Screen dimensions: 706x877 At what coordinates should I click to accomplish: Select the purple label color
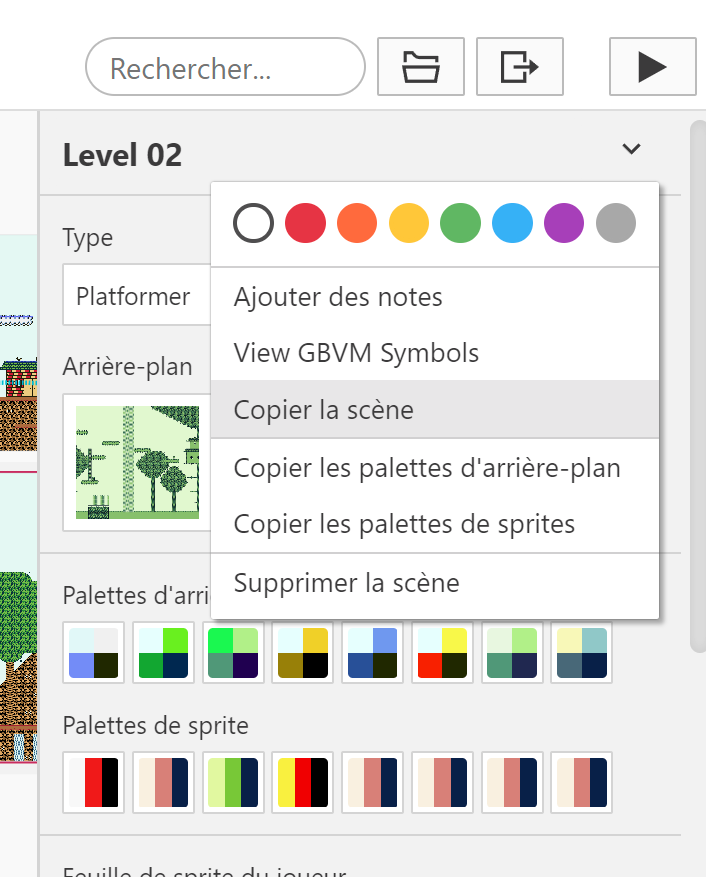coord(564,223)
